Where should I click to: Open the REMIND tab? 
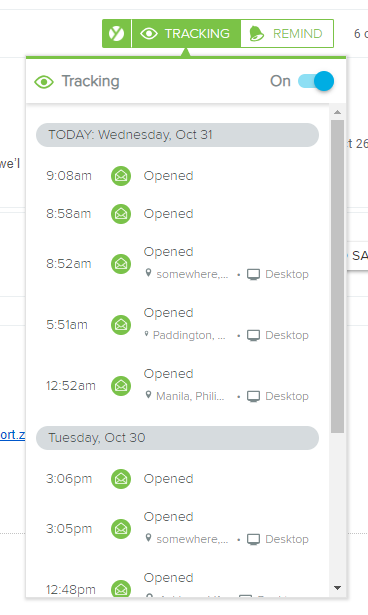coord(287,34)
